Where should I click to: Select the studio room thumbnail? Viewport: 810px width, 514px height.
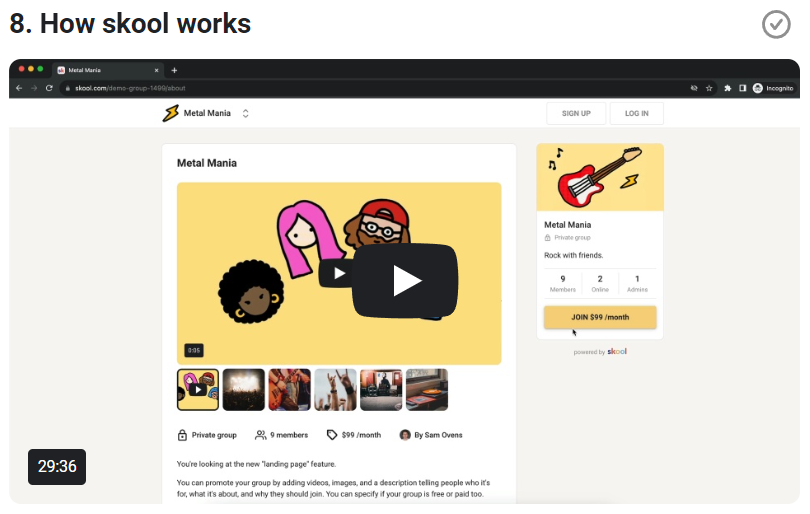[x=381, y=390]
